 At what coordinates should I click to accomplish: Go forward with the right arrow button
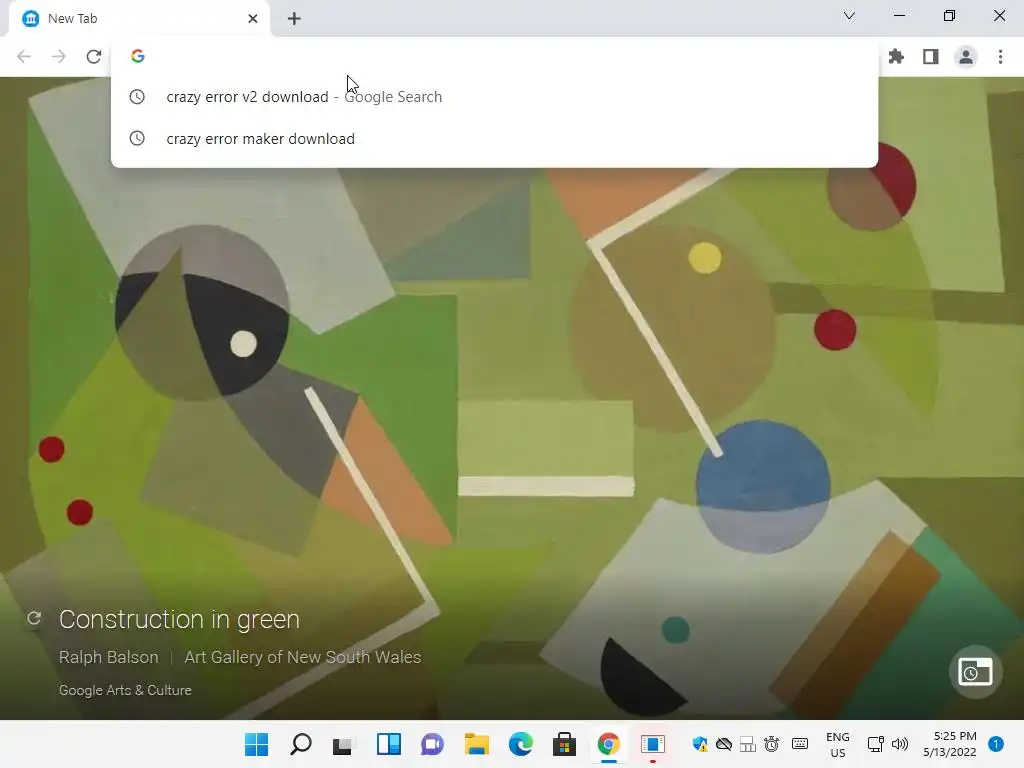tap(59, 57)
